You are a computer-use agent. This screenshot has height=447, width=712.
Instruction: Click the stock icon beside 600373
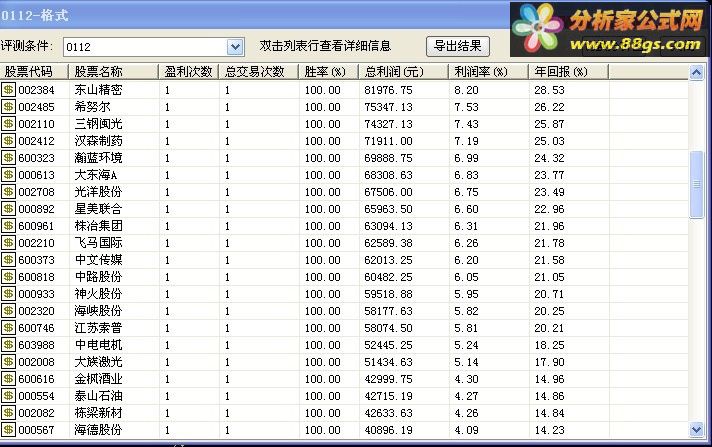pyautogui.click(x=8, y=260)
